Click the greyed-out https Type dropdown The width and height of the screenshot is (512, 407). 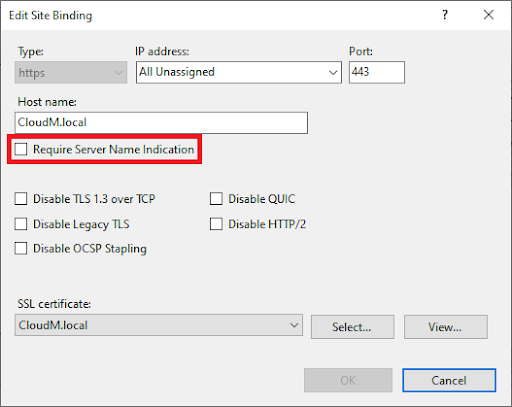tap(71, 72)
